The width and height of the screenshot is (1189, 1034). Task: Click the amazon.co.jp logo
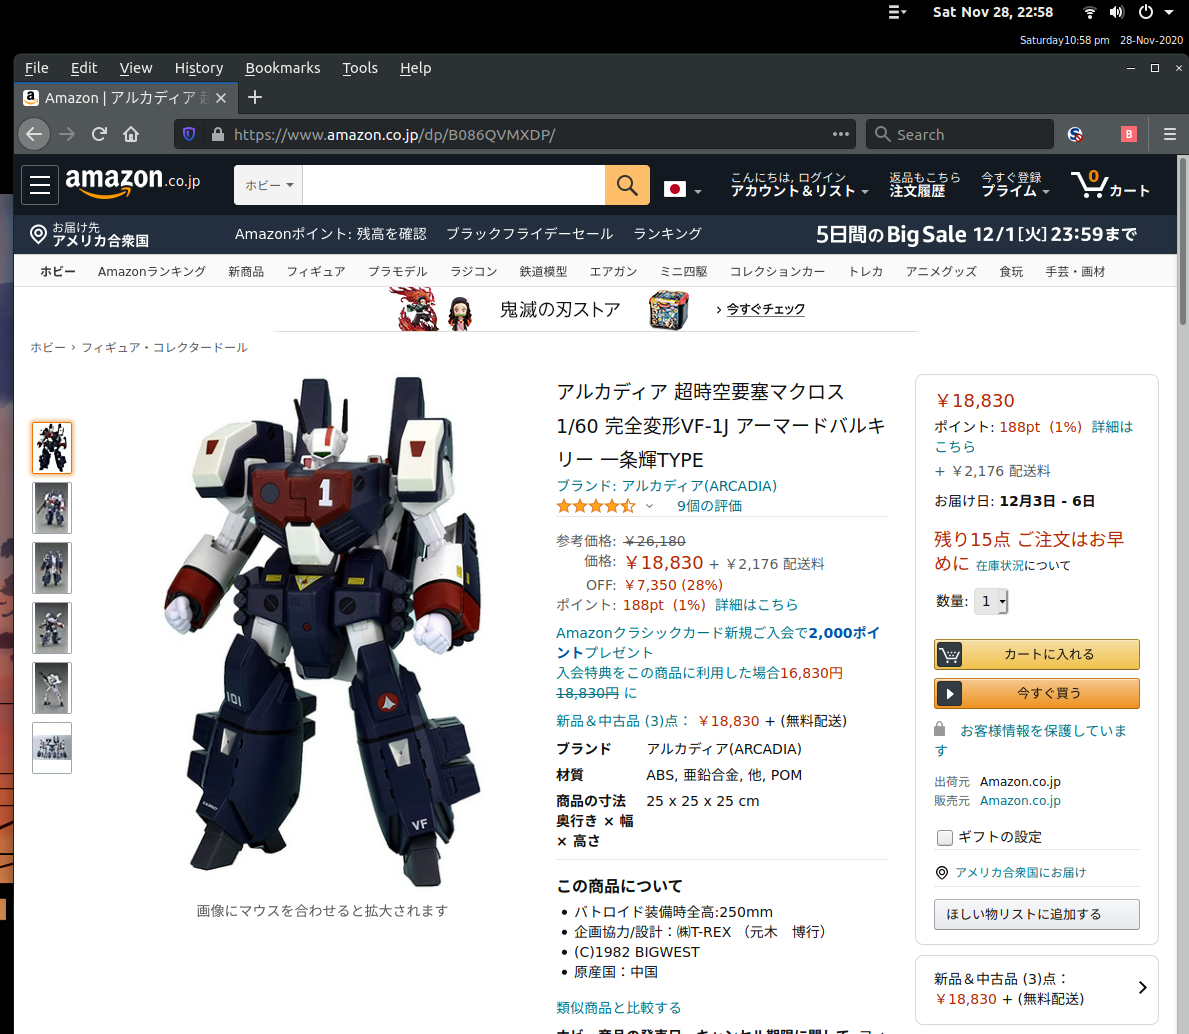(133, 182)
